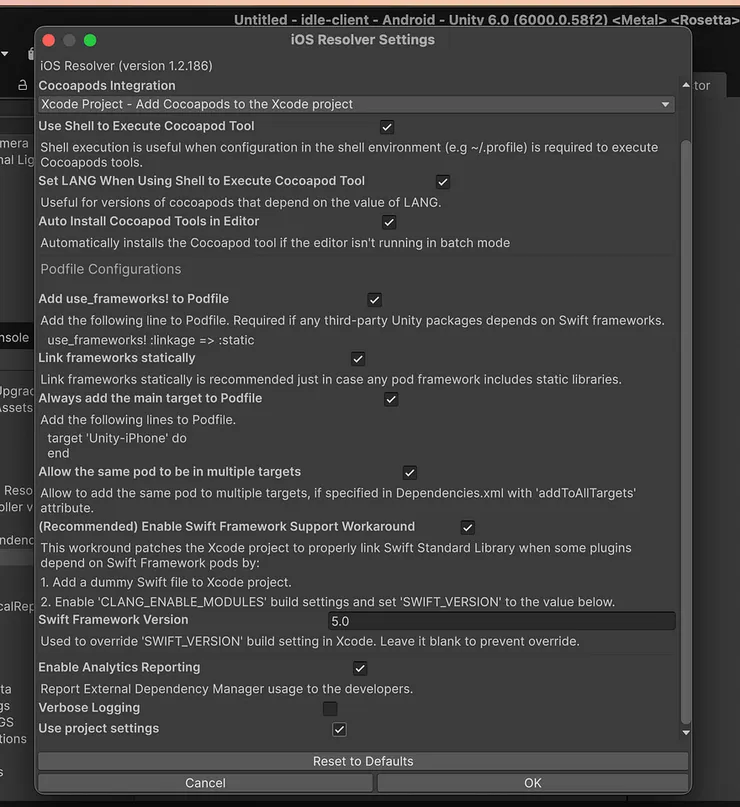
Task: Enable Verbose Logging checkbox
Action: tap(330, 709)
